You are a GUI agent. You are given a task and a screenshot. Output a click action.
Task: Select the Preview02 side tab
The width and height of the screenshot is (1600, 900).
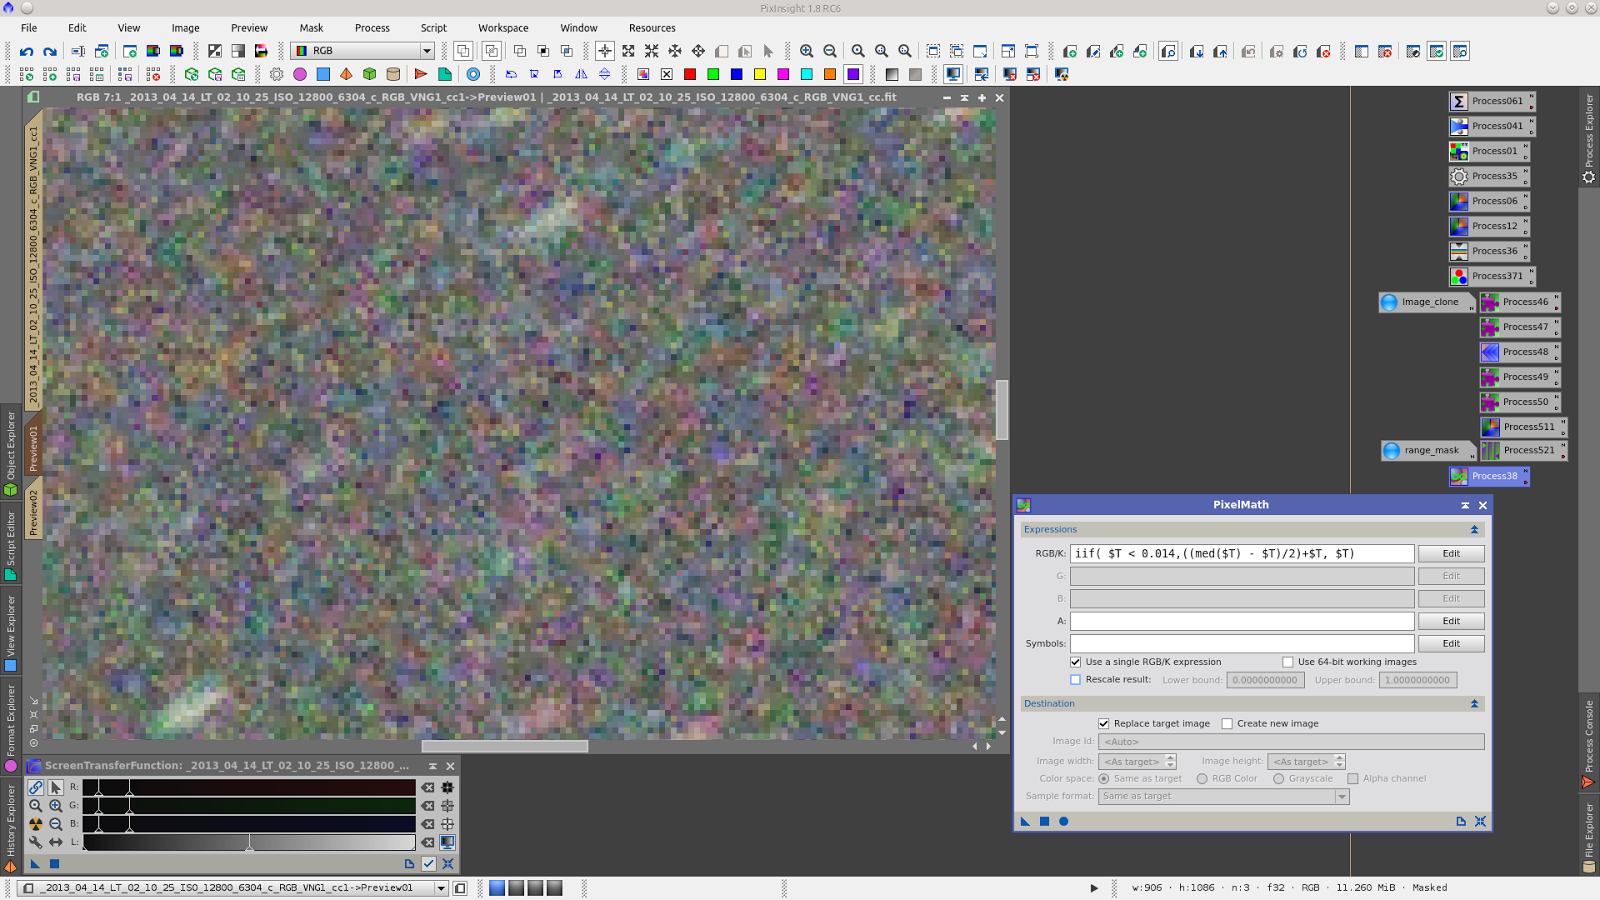[x=33, y=511]
